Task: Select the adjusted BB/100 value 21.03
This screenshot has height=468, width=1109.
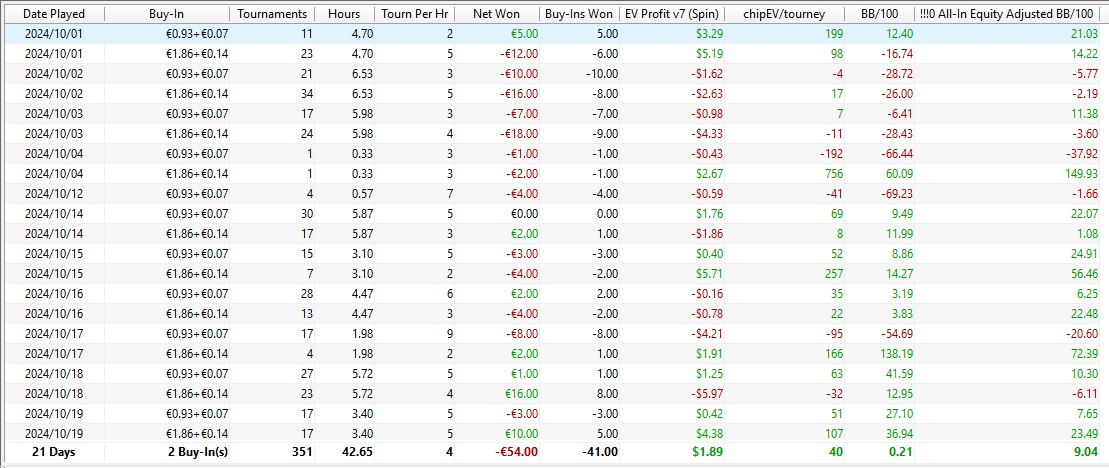Action: coord(1083,34)
